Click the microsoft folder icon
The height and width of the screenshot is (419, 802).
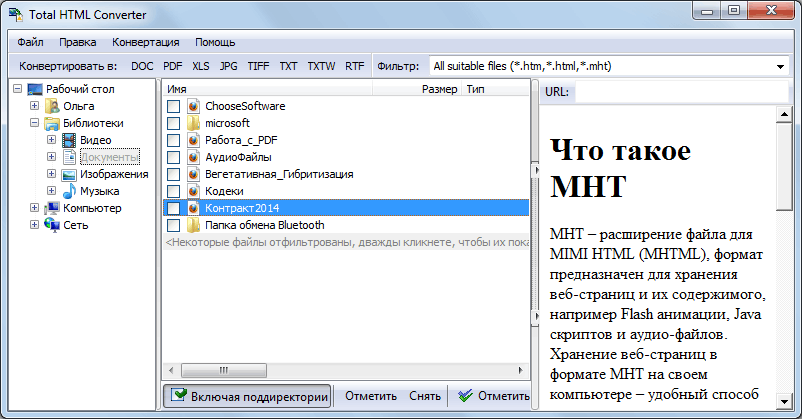pos(193,123)
